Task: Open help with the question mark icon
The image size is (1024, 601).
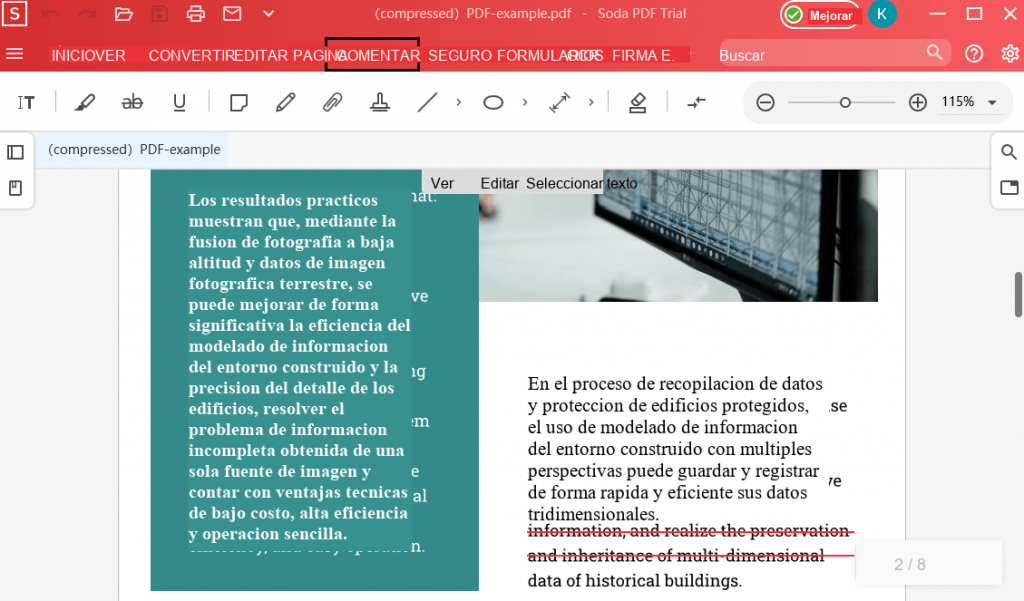Action: coord(974,54)
